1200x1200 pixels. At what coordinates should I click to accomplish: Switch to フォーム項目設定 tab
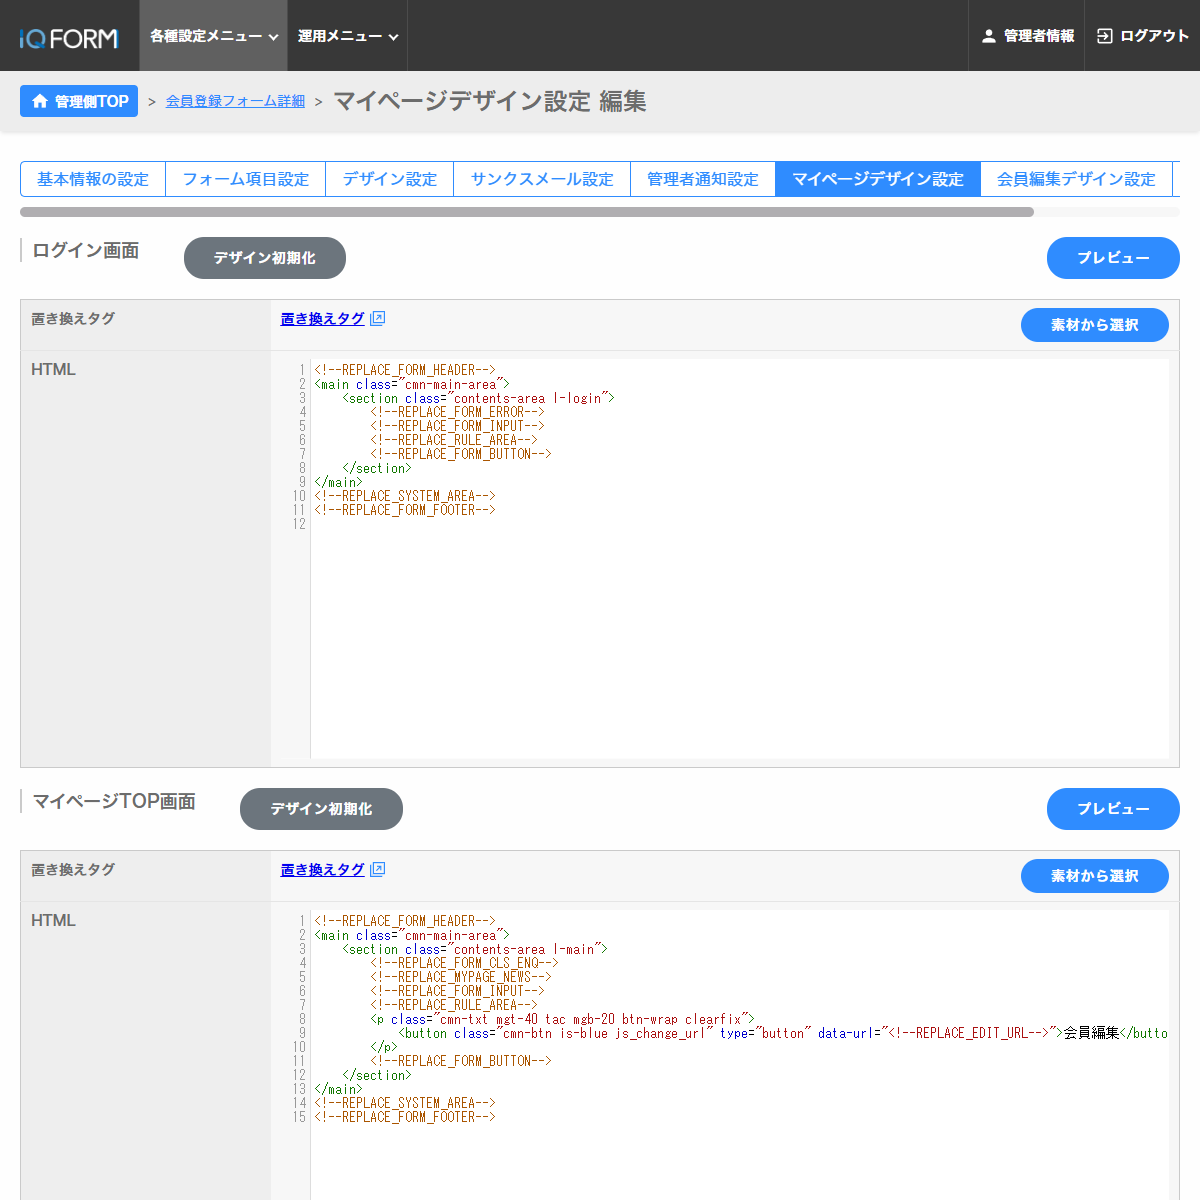pos(245,178)
